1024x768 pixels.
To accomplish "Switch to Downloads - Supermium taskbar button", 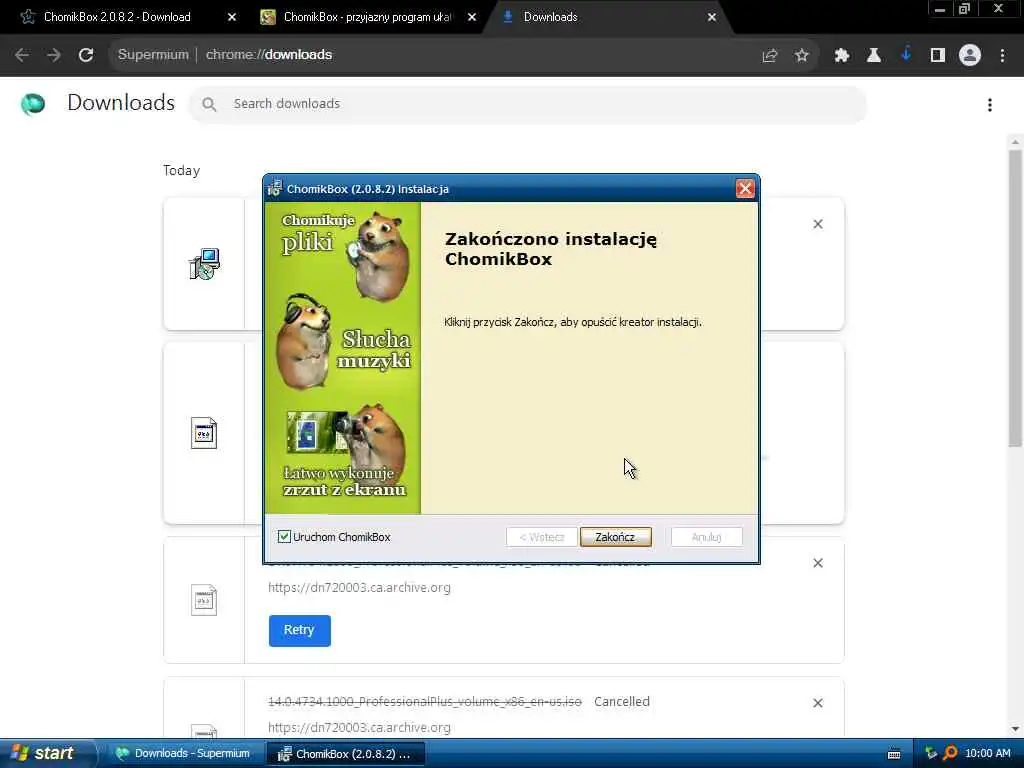I will pos(184,754).
